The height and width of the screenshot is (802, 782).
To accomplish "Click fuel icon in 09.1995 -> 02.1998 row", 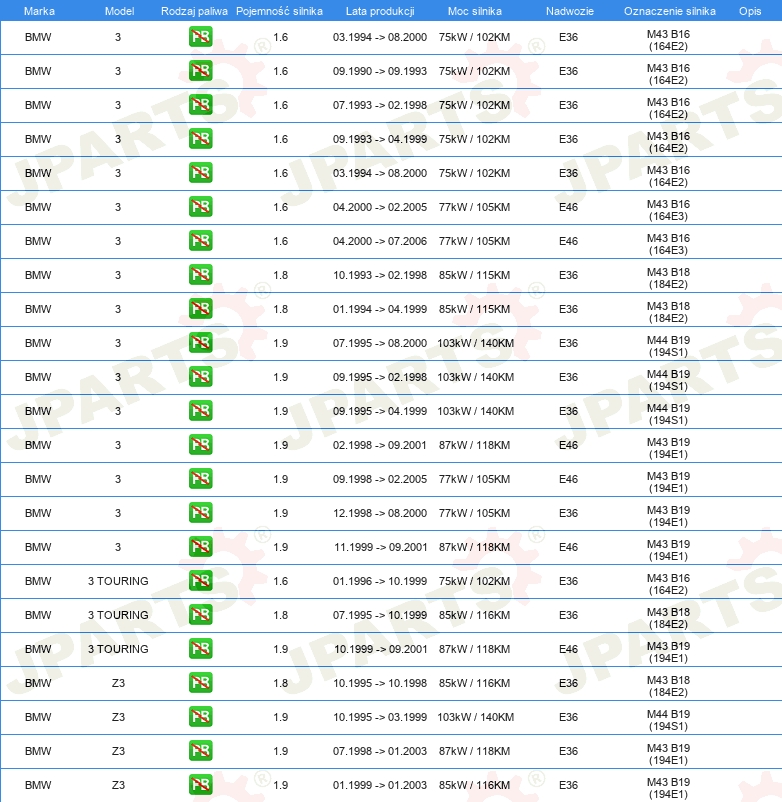I will pyautogui.click(x=200, y=376).
